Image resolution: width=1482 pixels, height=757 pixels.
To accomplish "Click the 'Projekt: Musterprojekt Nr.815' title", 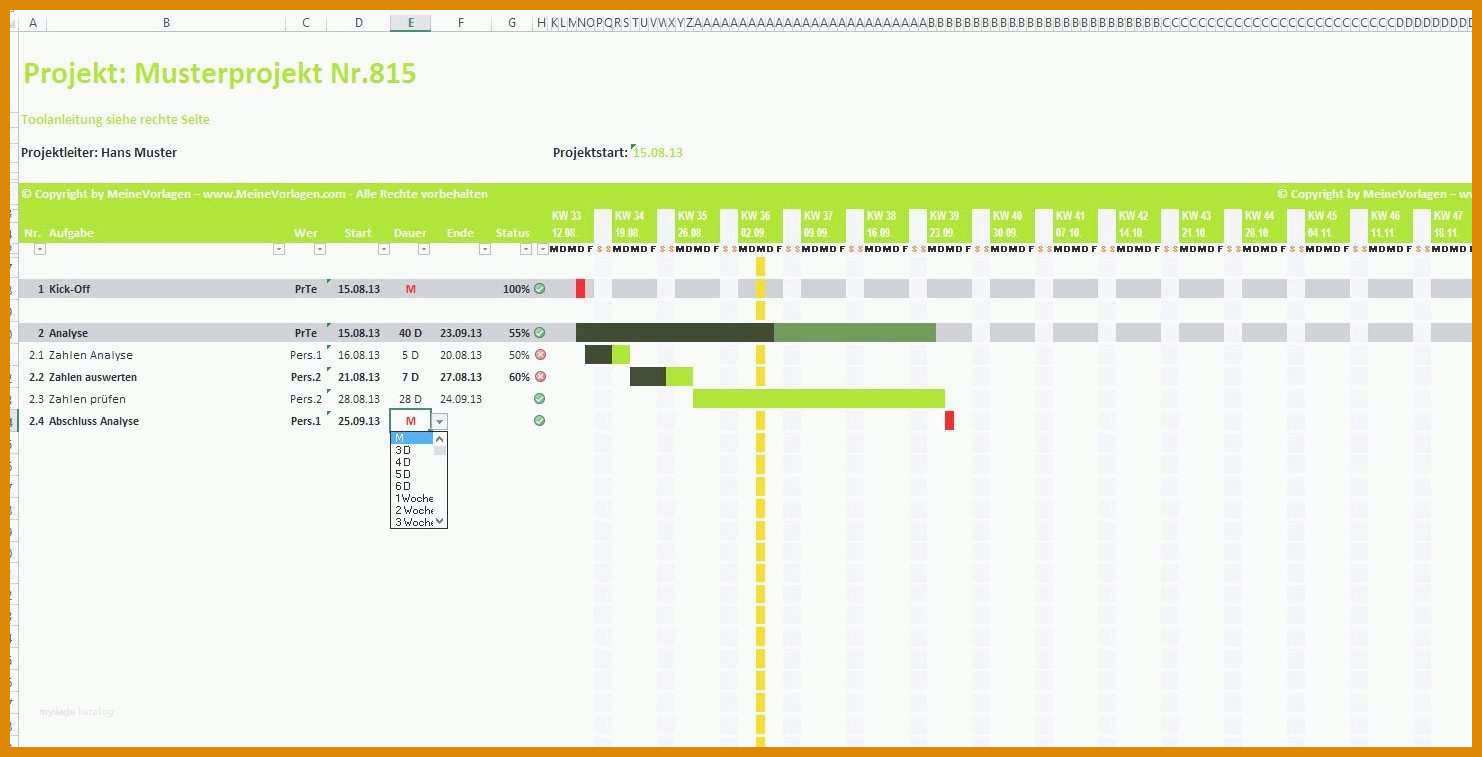I will [x=220, y=73].
